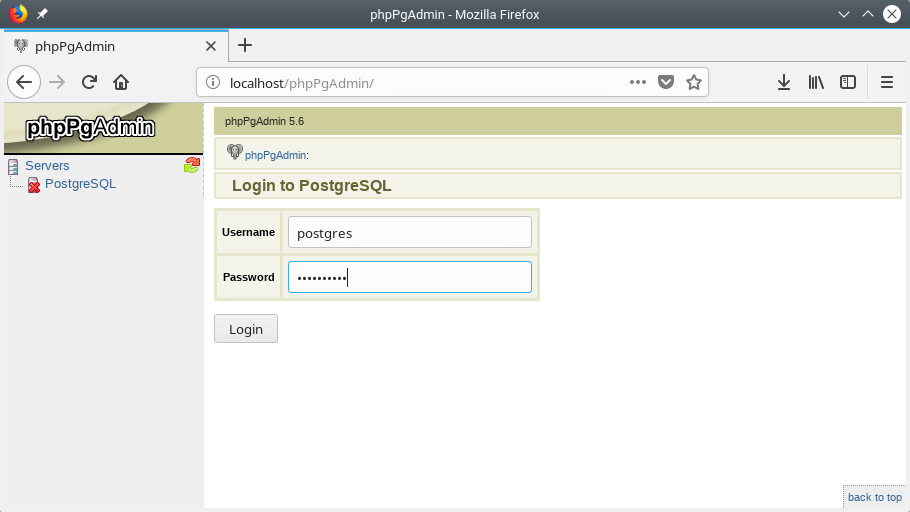Open a new browser tab
910x512 pixels.
tap(245, 45)
